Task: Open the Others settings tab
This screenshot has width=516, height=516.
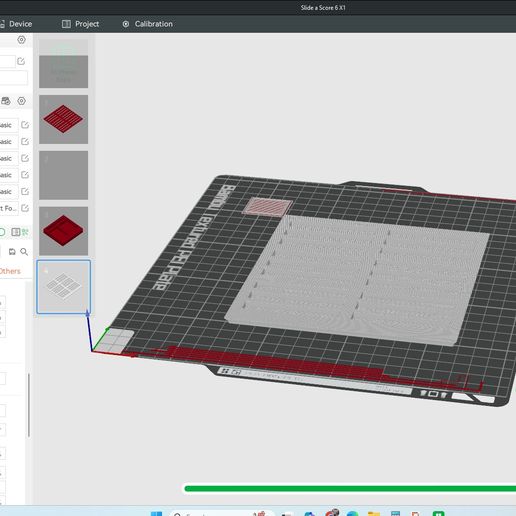Action: 10,271
